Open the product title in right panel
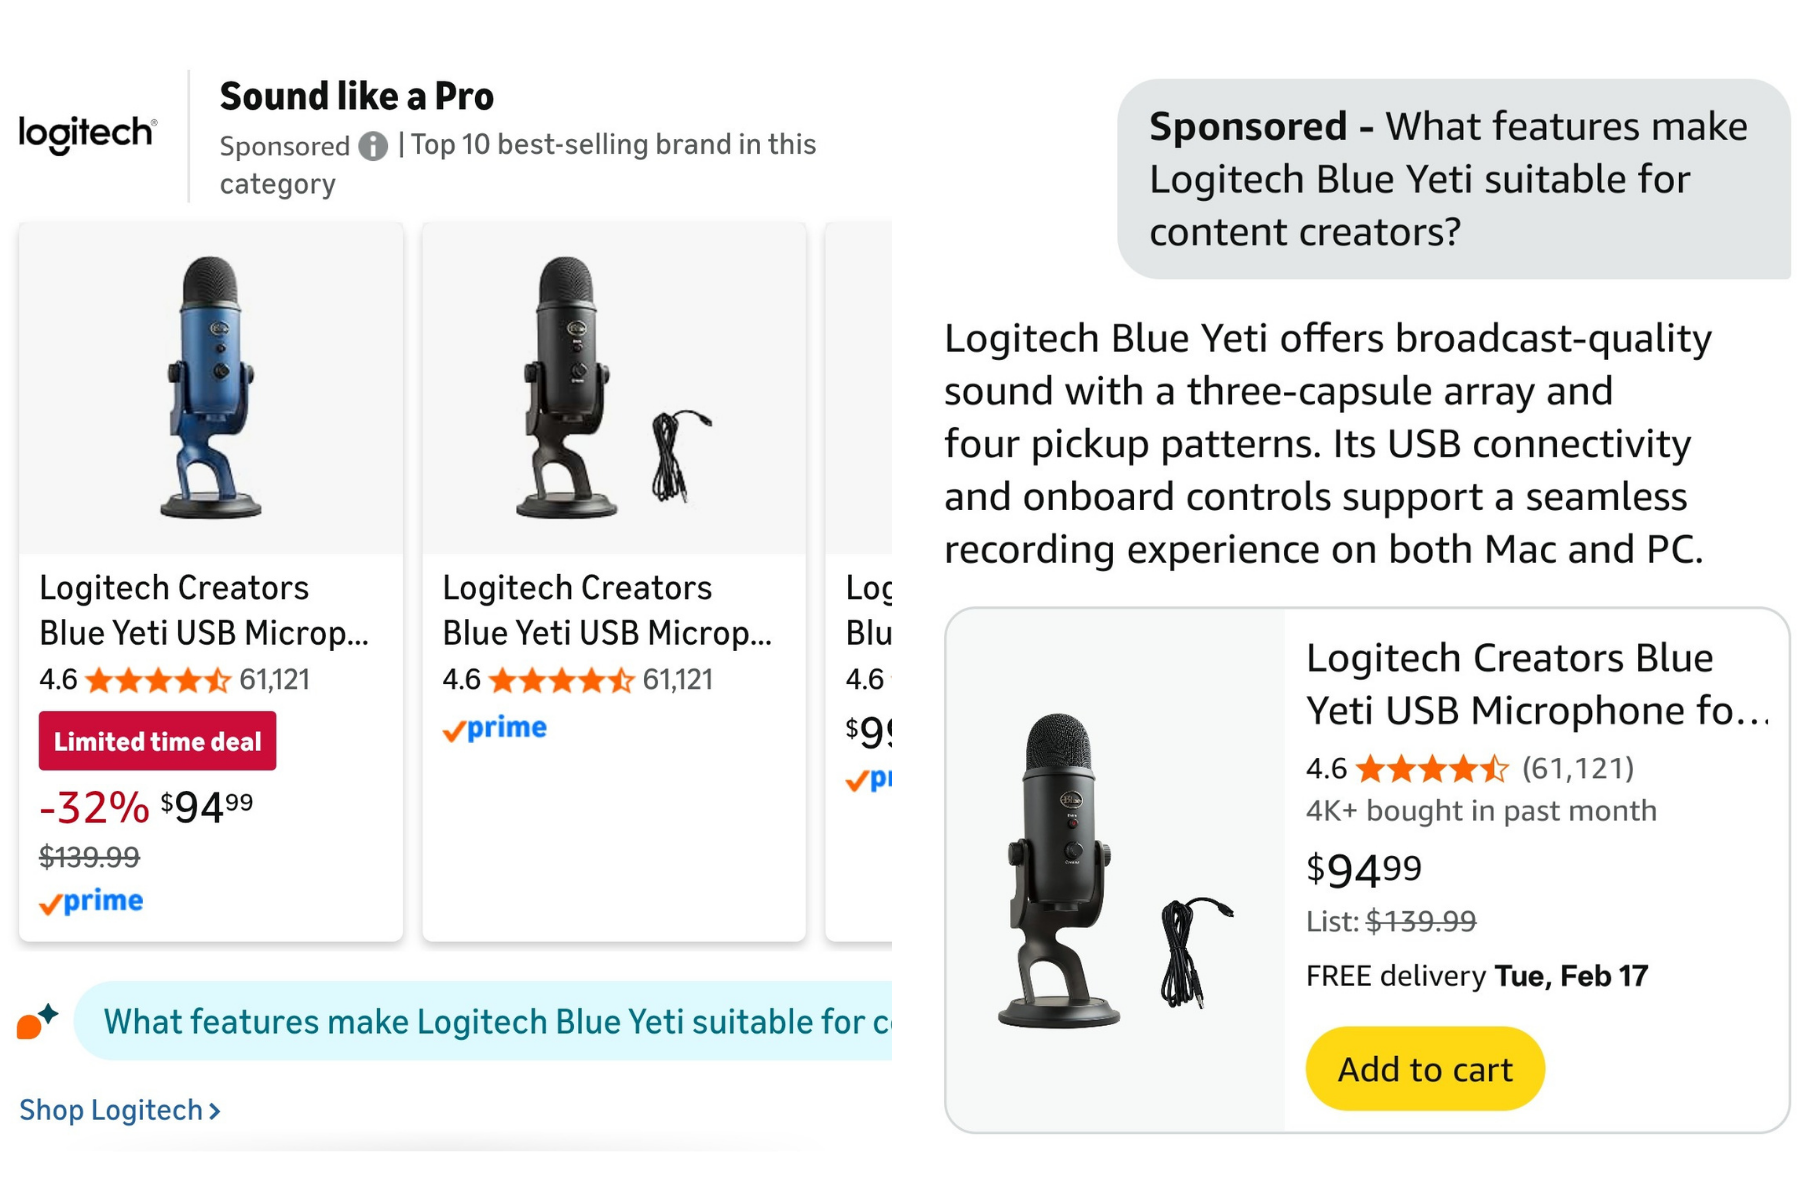 tap(1536, 684)
